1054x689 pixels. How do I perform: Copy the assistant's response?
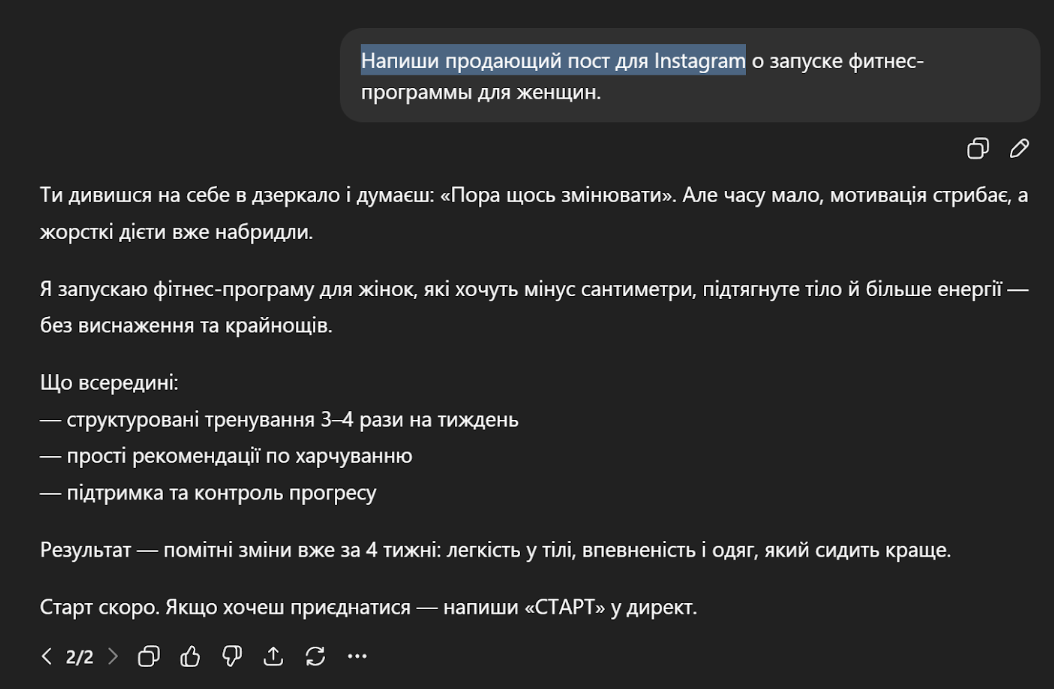pos(149,657)
